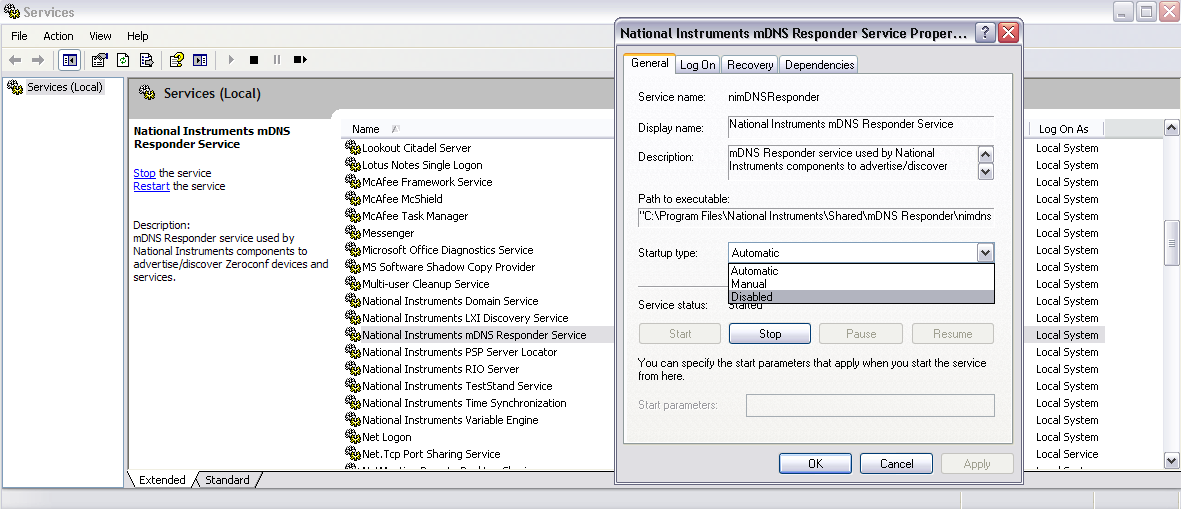Click the services list scroll-down arrow
The image size is (1181, 509).
[x=1171, y=461]
